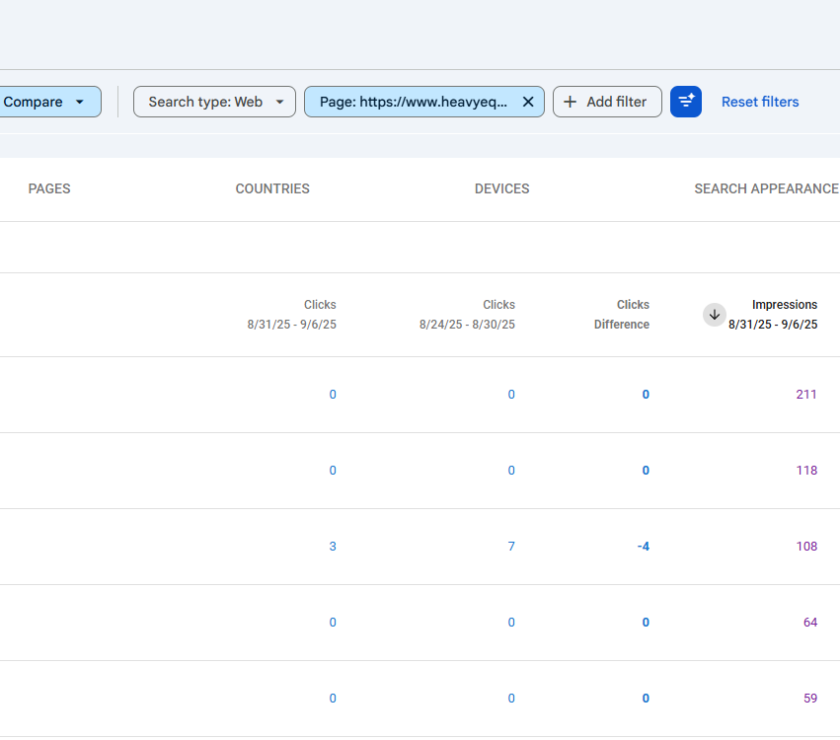Open the Search type: Web dropdown
Viewport: 840px width, 740px height.
214,102
